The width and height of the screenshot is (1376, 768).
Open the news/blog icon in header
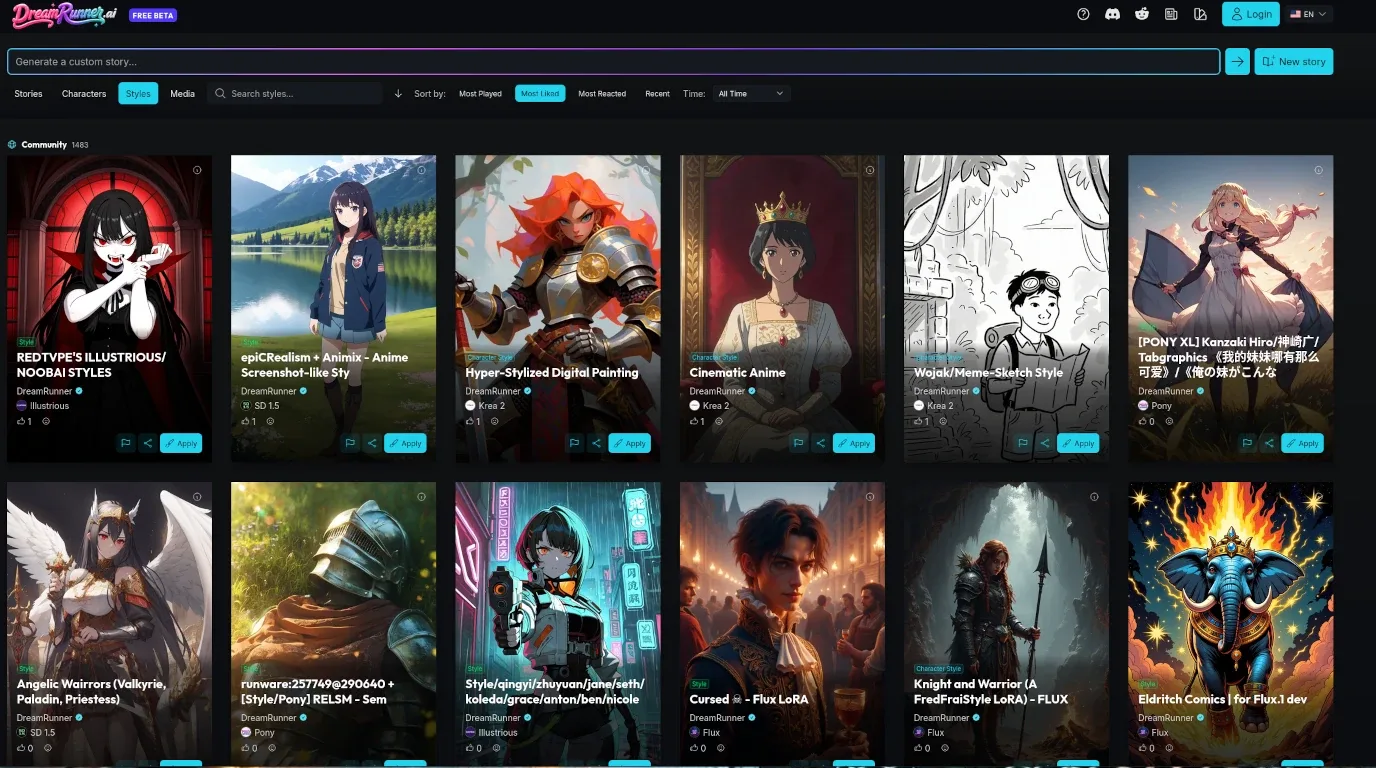click(1171, 14)
